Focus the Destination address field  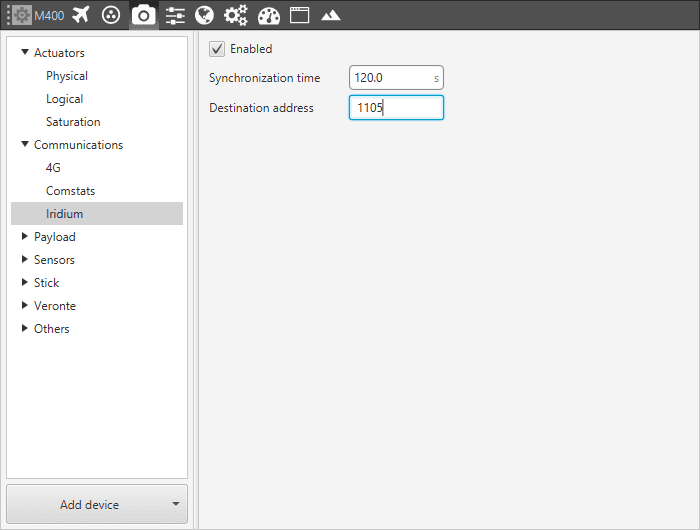tap(396, 108)
